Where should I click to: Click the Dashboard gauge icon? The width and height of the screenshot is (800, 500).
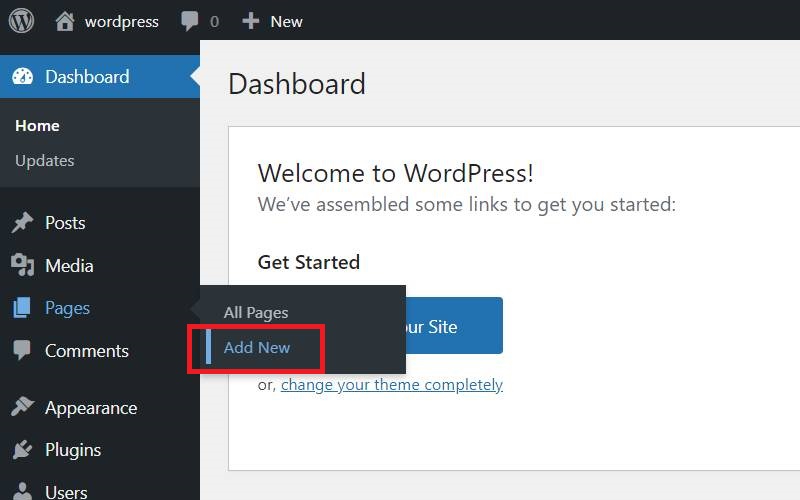pyautogui.click(x=22, y=77)
